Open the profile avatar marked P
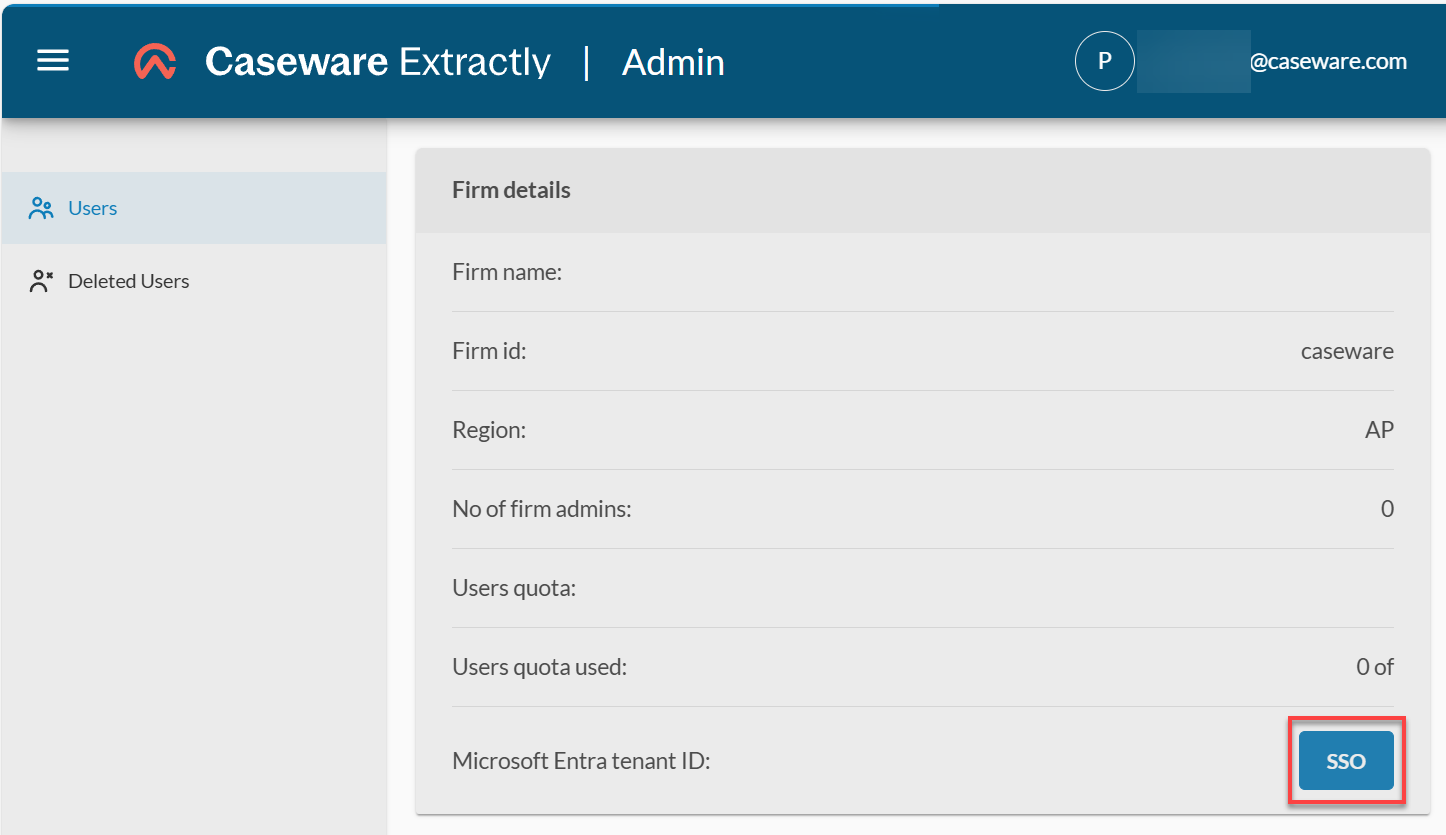Viewport: 1446px width, 835px height. pyautogui.click(x=1104, y=61)
